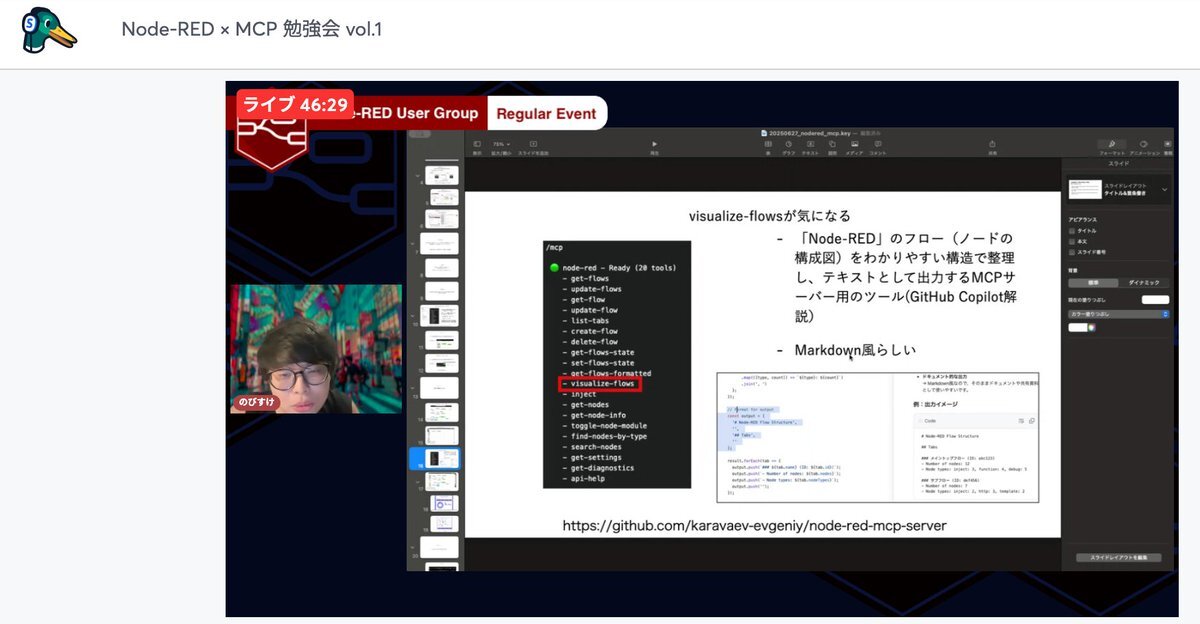The height and width of the screenshot is (624, 1200).
Task: Select the Dynamic (ダイナミック) background segment
Action: tap(1143, 283)
